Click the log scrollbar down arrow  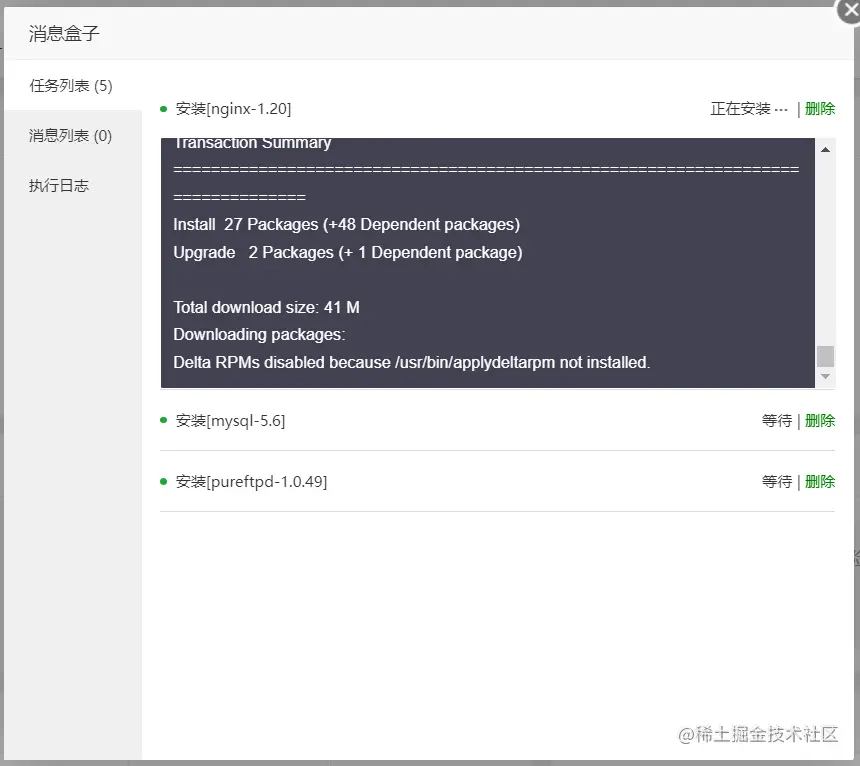[x=825, y=377]
